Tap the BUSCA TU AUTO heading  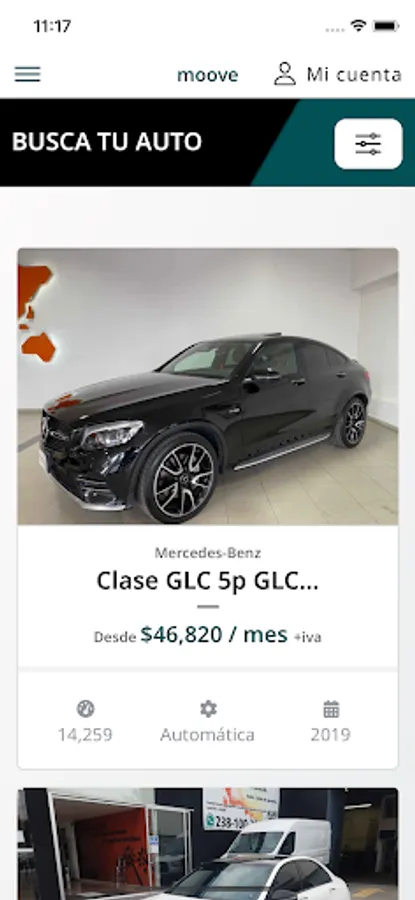[107, 142]
